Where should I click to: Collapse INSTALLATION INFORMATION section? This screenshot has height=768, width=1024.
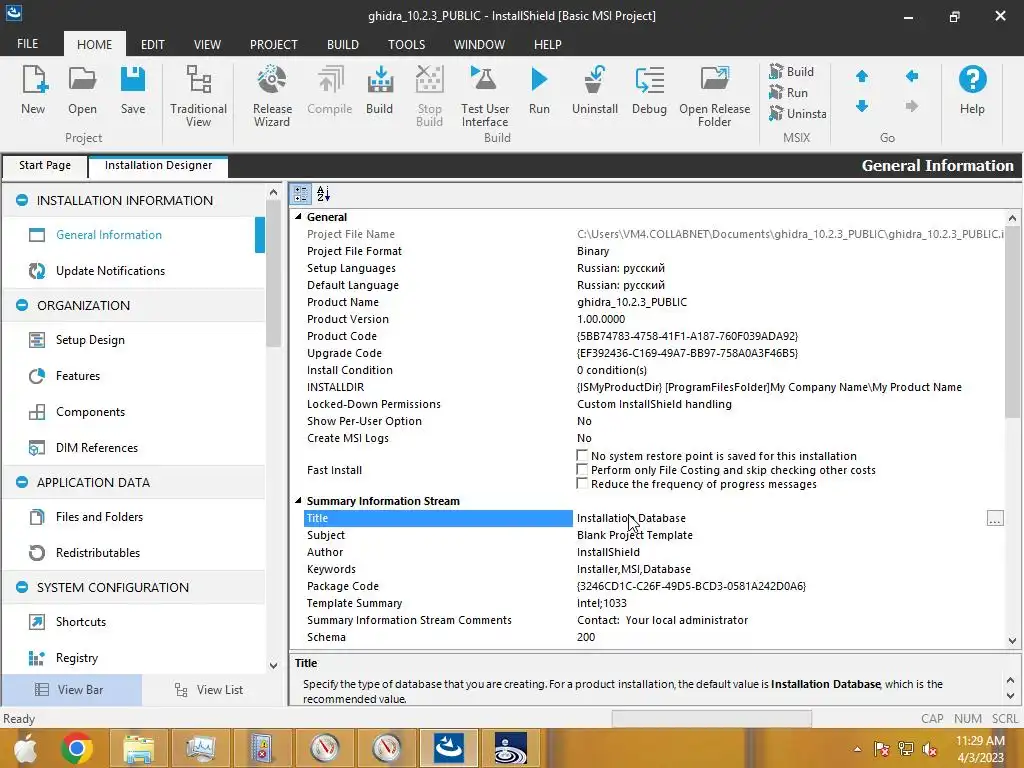22,200
